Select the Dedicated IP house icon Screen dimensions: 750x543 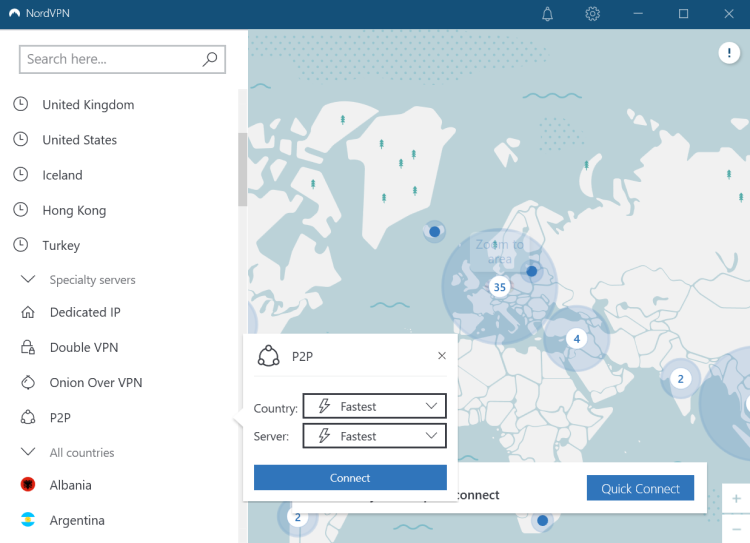(28, 312)
